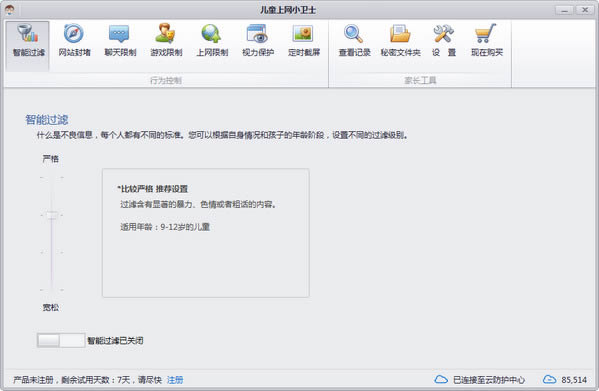Click the 视力保护 eye protection icon
Viewport: 599px width, 391px height.
(x=258, y=40)
